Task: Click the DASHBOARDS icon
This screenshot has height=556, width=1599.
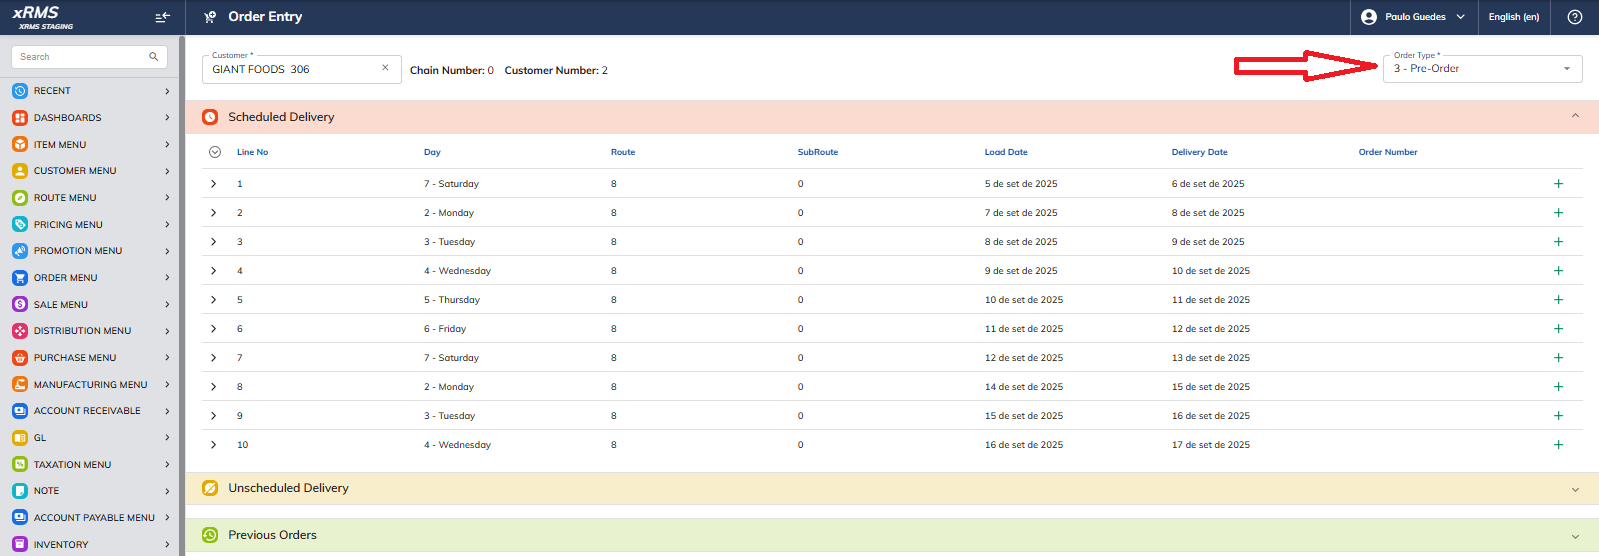Action: coord(20,117)
